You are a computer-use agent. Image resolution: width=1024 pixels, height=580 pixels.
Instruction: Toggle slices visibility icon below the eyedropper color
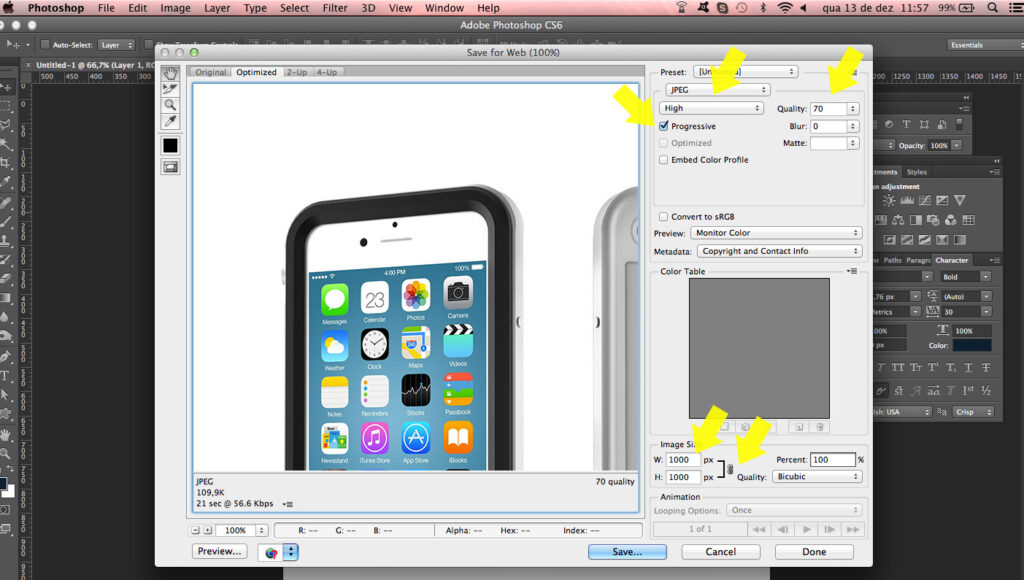point(170,167)
